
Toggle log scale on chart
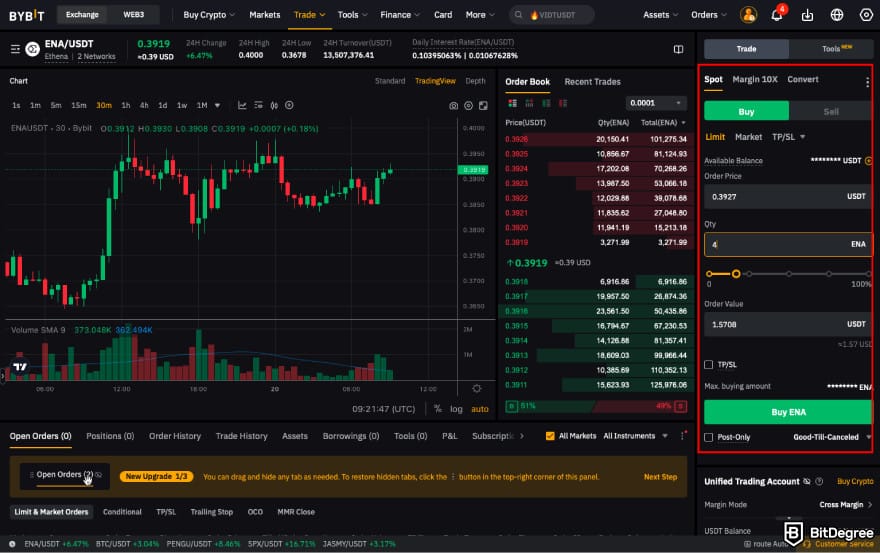point(456,409)
